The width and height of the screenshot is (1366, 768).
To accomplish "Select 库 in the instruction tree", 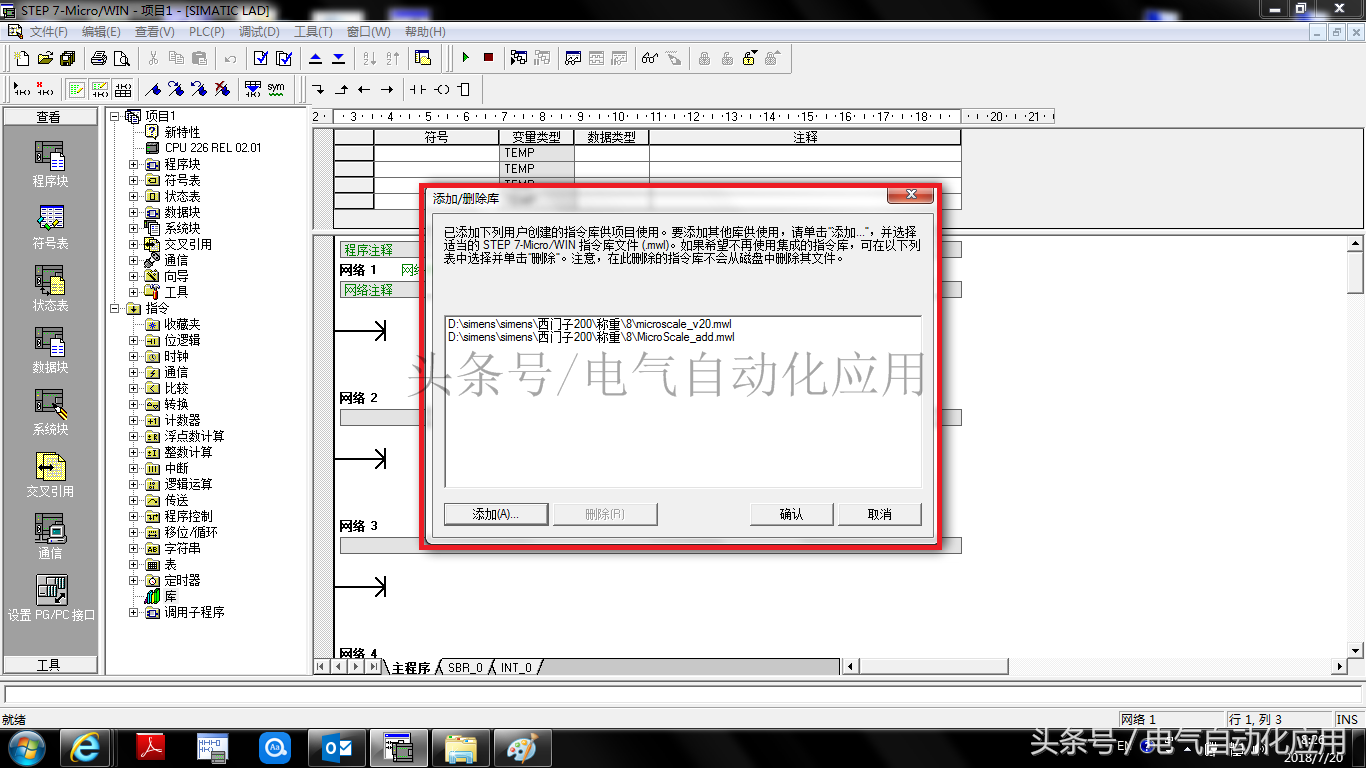I will (170, 596).
